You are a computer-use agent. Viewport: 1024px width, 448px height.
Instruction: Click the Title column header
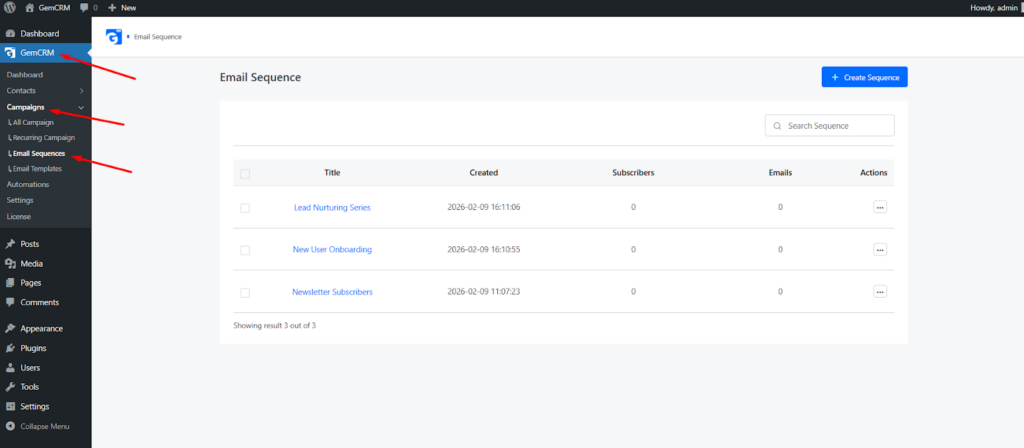coord(332,173)
